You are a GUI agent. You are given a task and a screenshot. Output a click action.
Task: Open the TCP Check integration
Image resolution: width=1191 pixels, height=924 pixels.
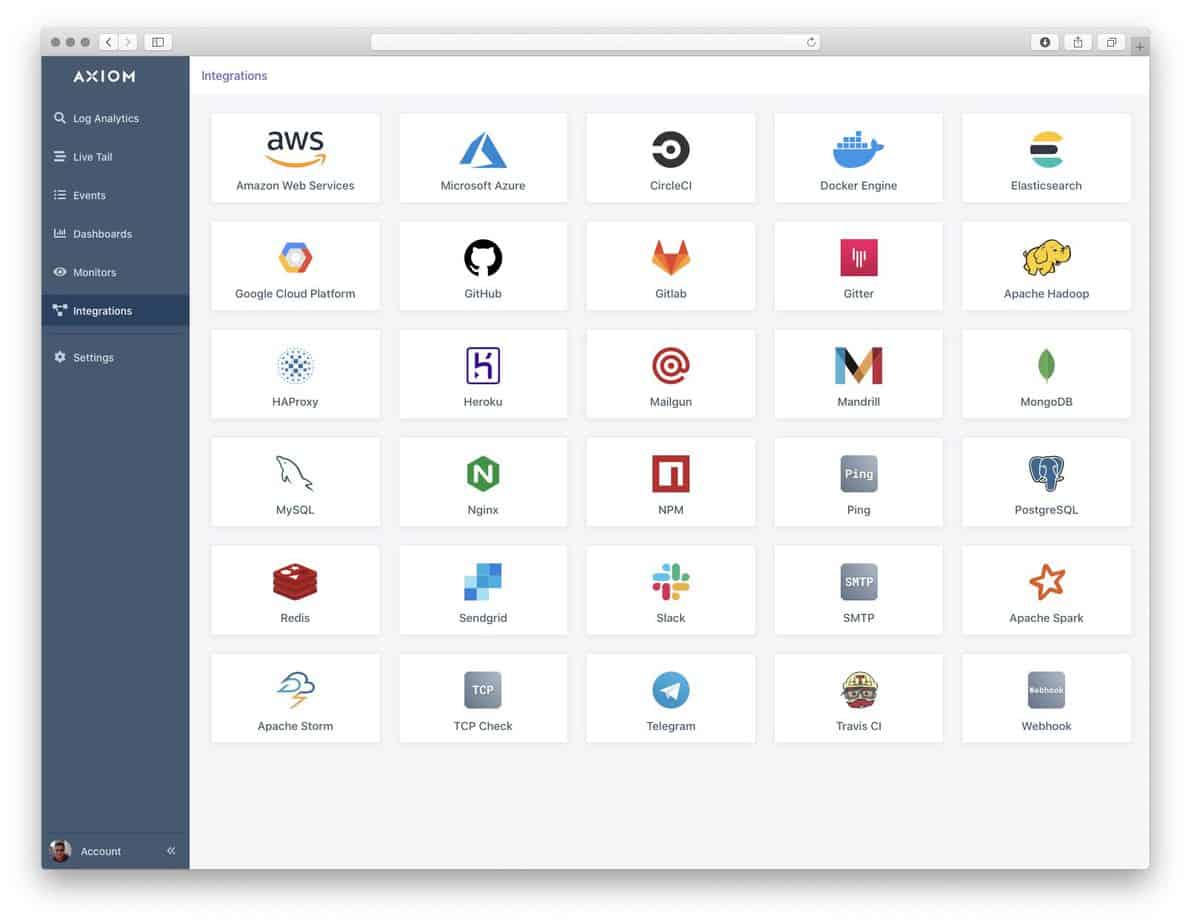pos(482,698)
